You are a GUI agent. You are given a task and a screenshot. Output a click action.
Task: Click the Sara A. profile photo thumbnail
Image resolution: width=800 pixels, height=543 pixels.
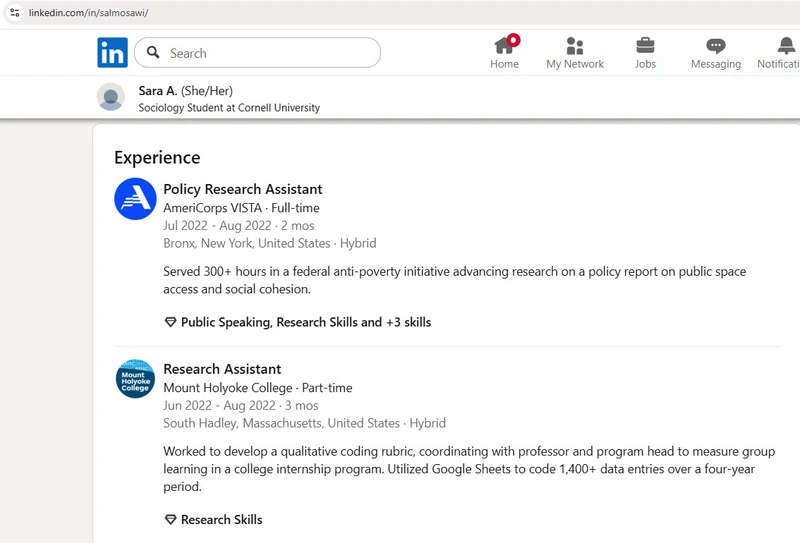pyautogui.click(x=111, y=97)
